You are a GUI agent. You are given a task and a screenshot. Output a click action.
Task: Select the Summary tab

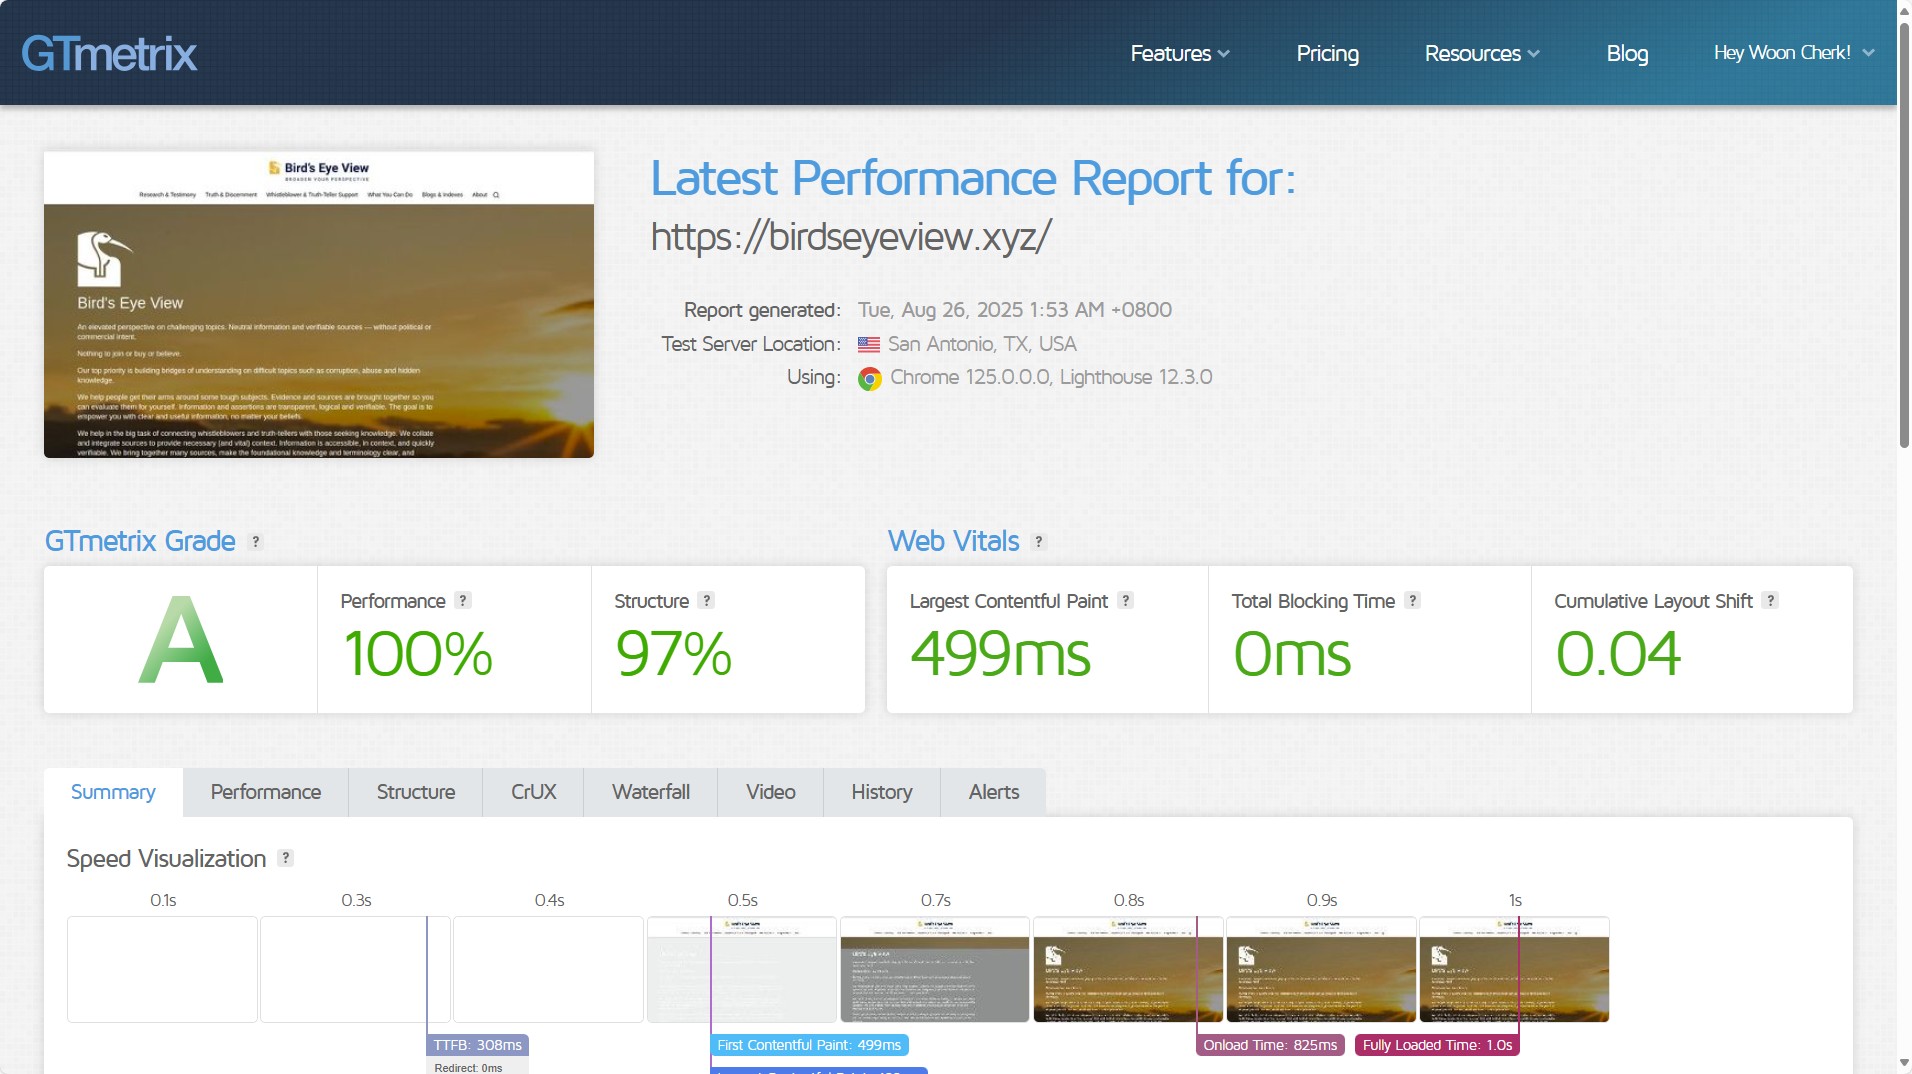113,792
